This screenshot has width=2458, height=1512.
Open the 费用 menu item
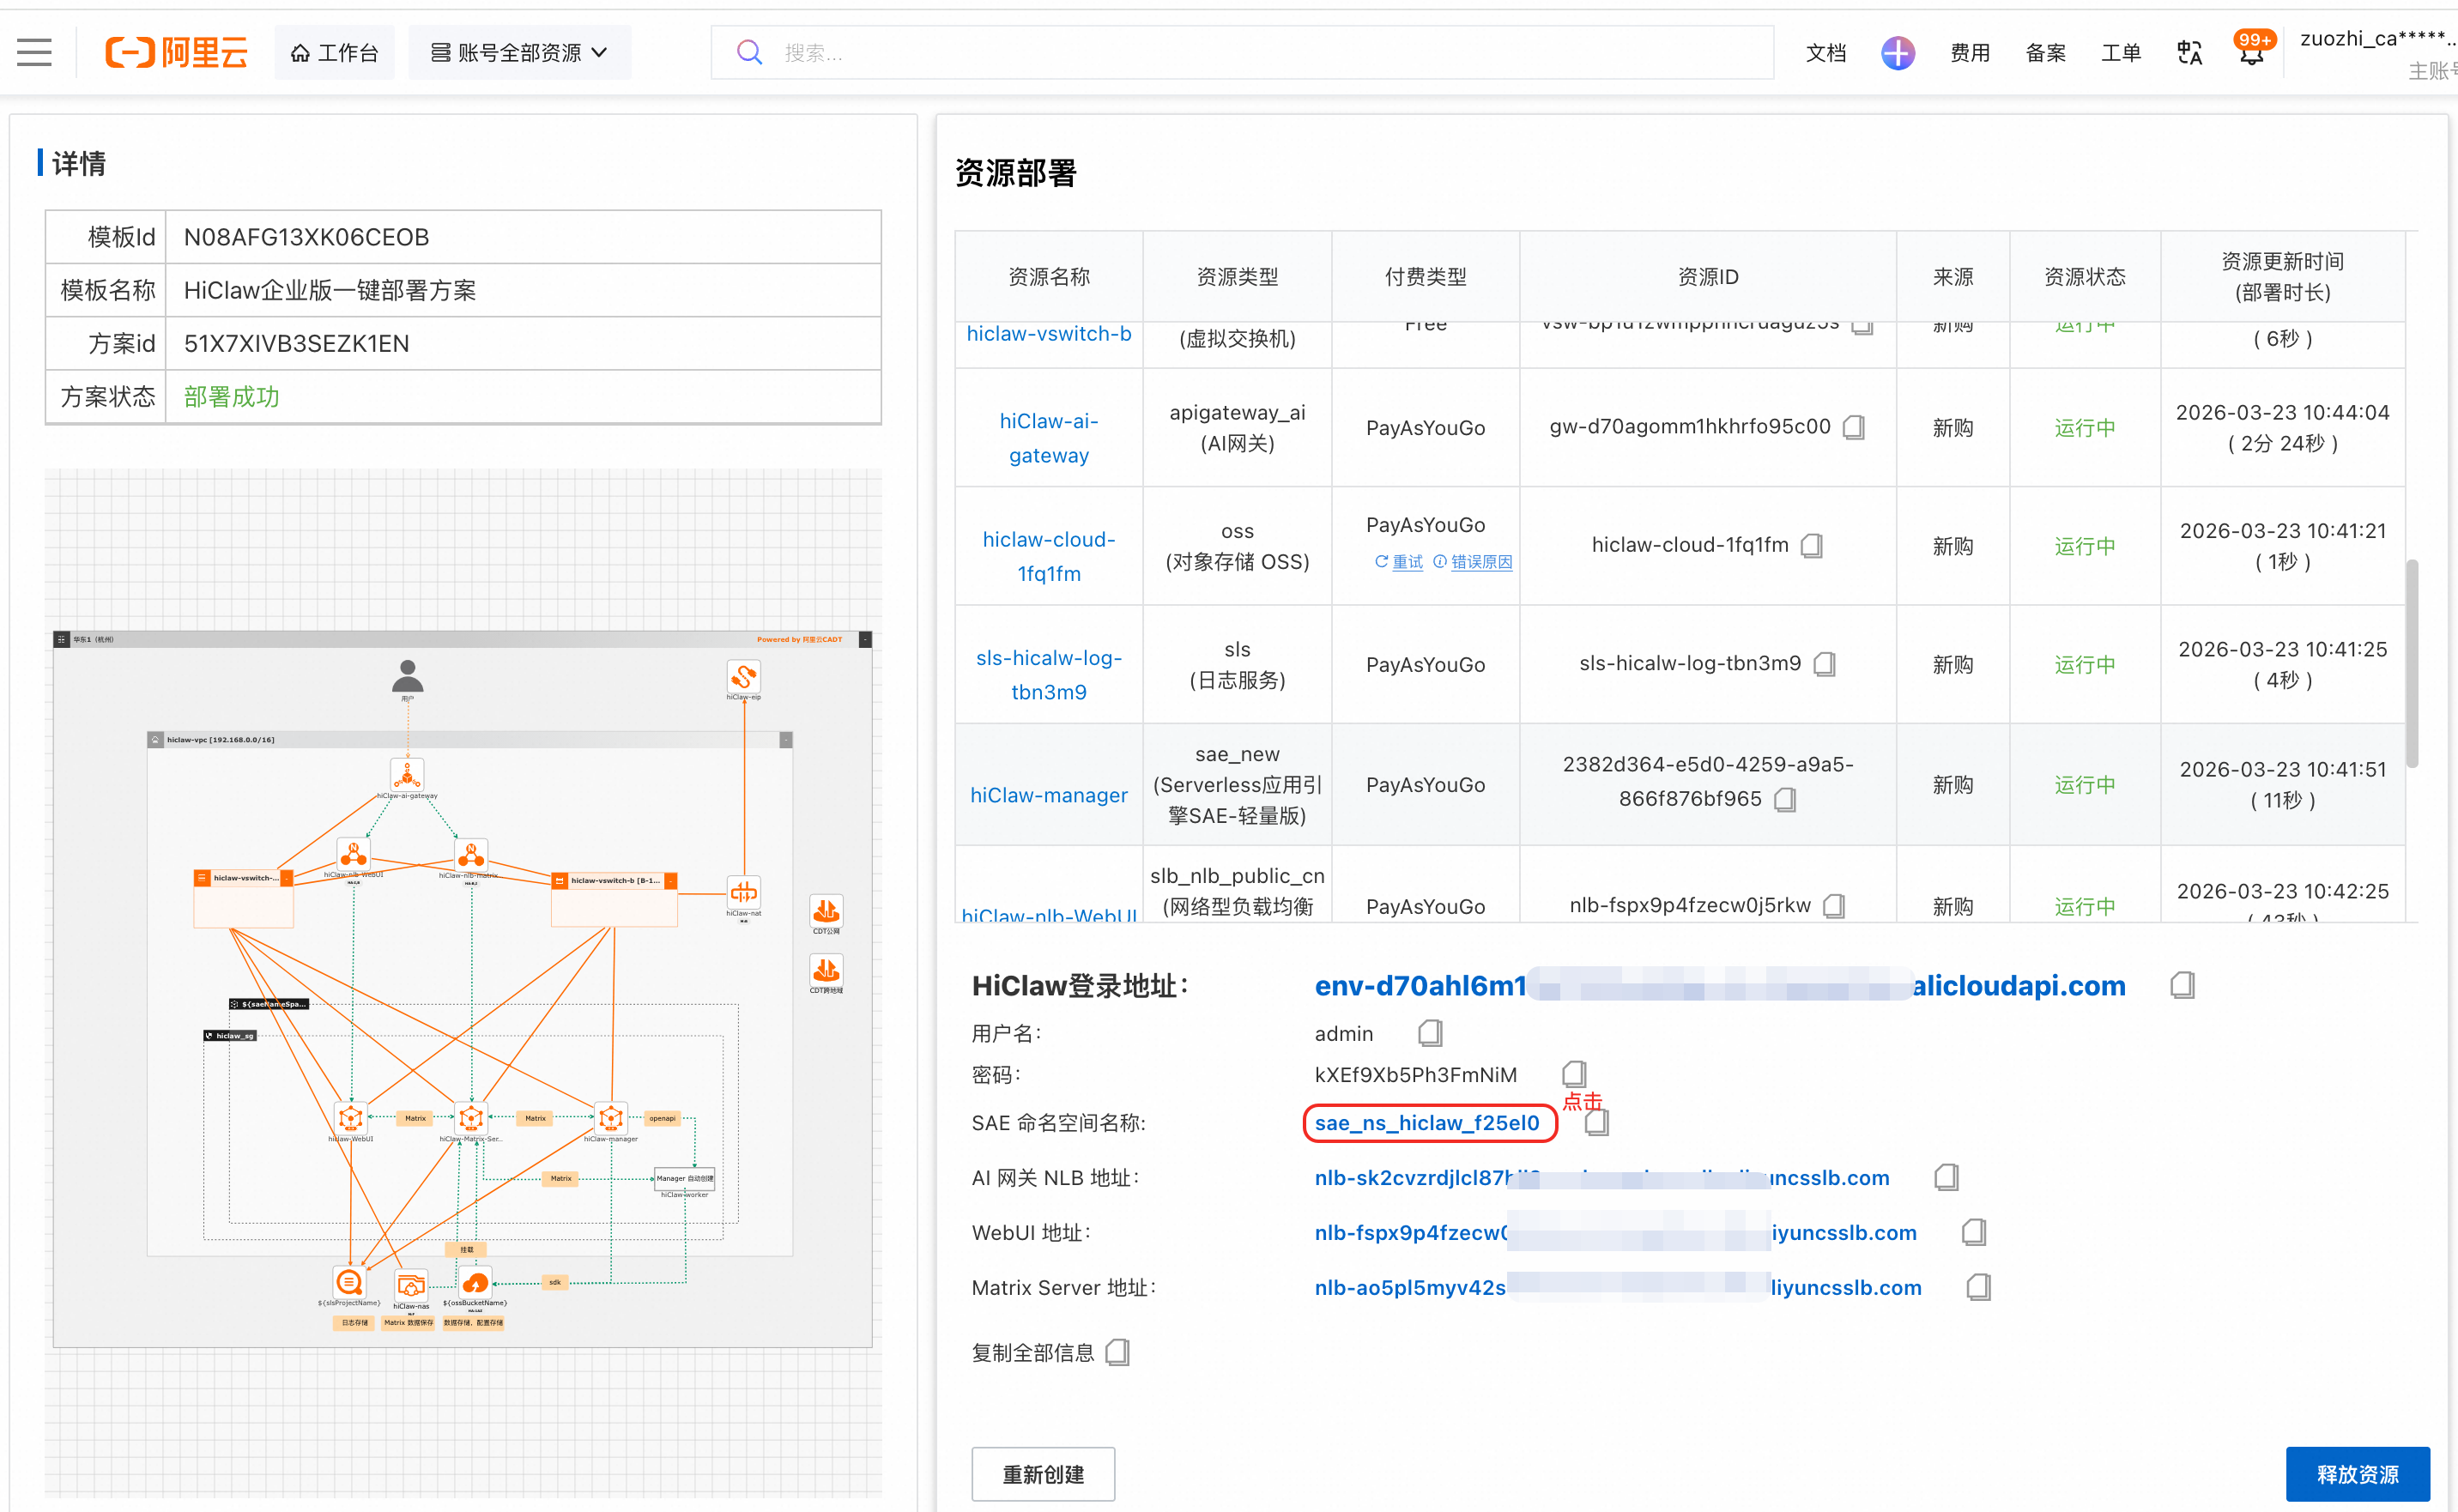click(x=1970, y=53)
